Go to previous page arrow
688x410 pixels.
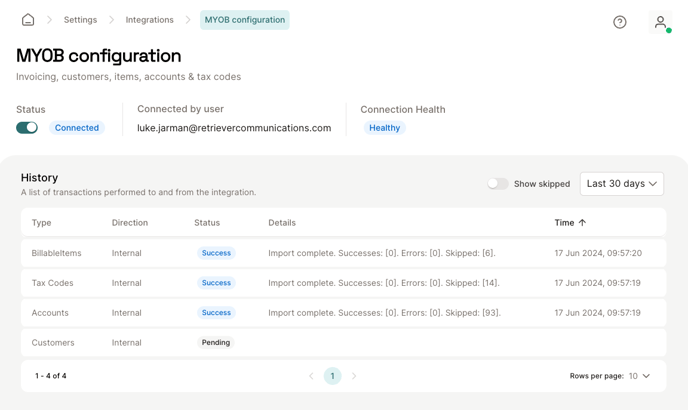click(x=311, y=376)
